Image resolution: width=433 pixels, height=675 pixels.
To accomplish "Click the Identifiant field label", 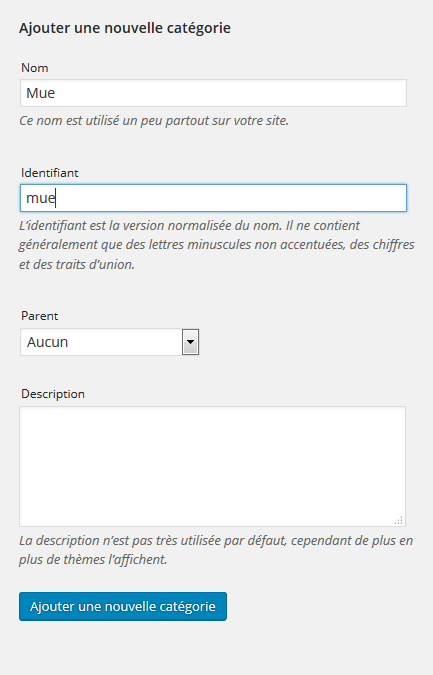I will (x=50, y=173).
